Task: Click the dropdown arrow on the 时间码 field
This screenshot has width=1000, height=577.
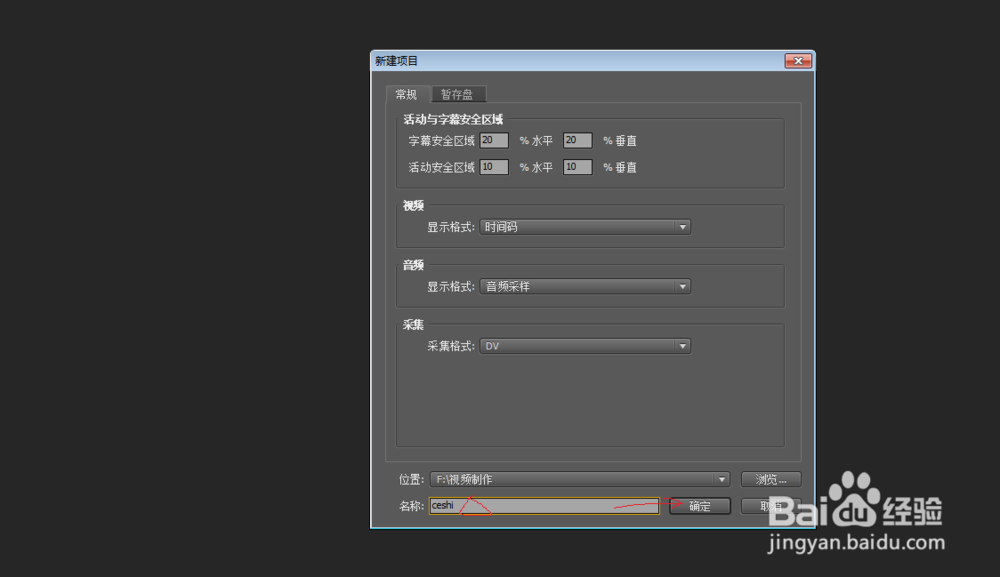Action: click(683, 227)
